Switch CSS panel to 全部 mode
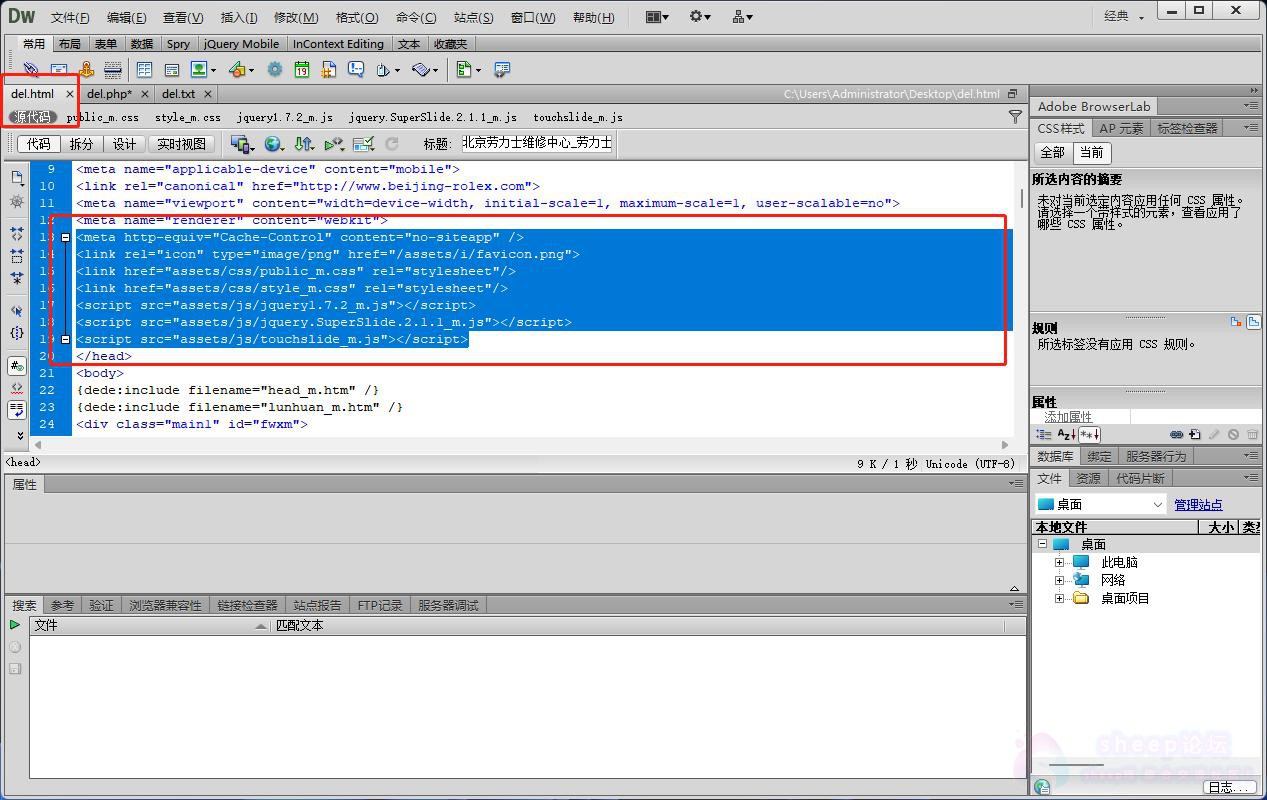 pos(1053,153)
